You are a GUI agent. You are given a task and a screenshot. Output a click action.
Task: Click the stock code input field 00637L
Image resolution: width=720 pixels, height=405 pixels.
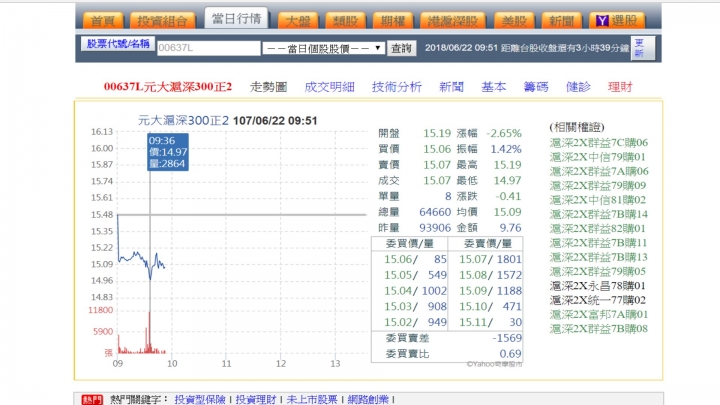(x=208, y=48)
